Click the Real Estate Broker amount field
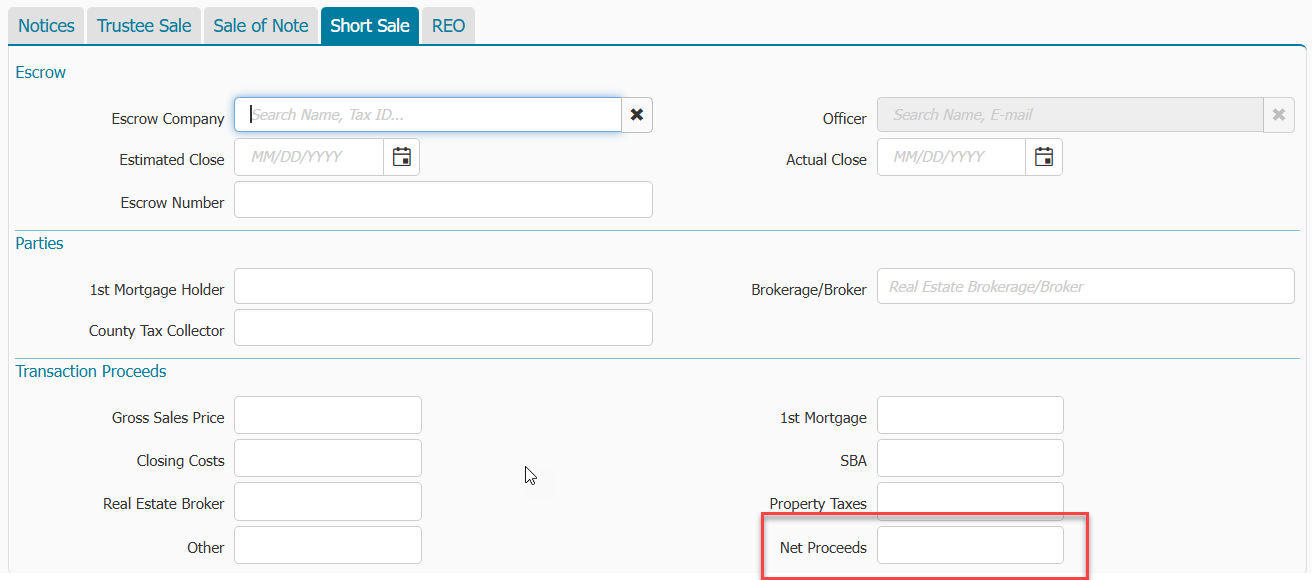Image resolution: width=1312 pixels, height=580 pixels. pyautogui.click(x=328, y=502)
